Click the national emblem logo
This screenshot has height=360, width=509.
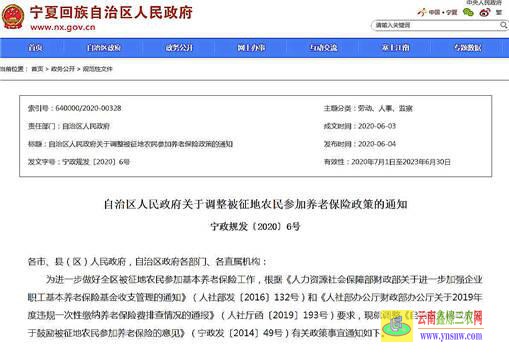(13, 17)
